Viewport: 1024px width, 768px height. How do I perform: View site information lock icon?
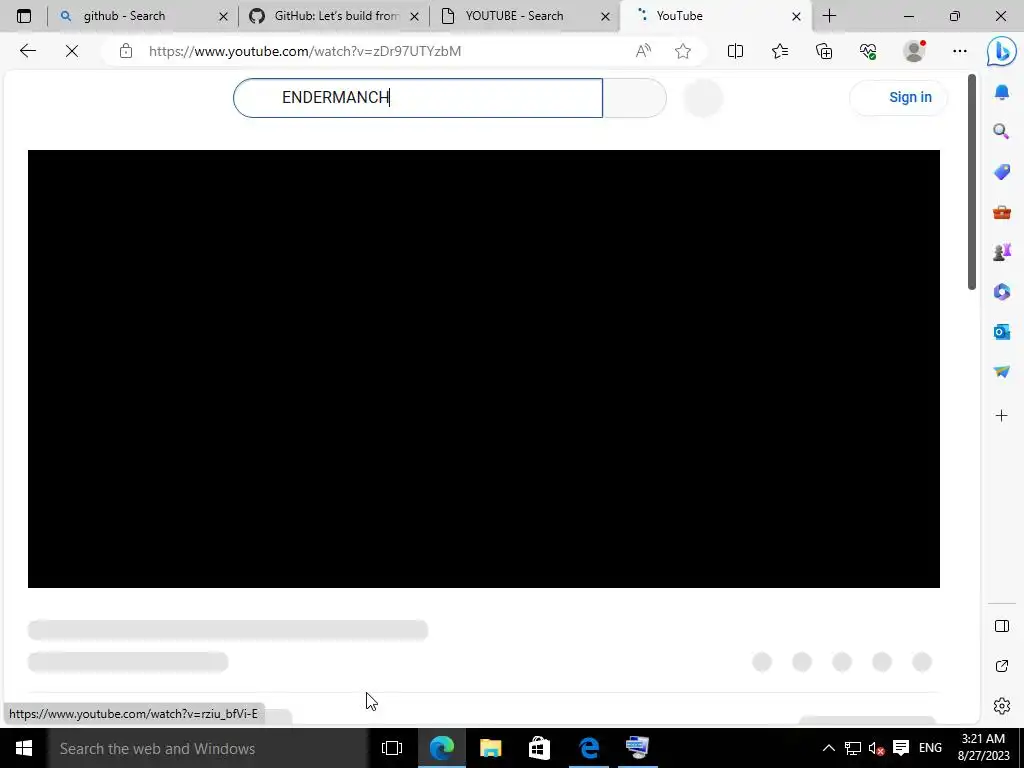tap(126, 51)
